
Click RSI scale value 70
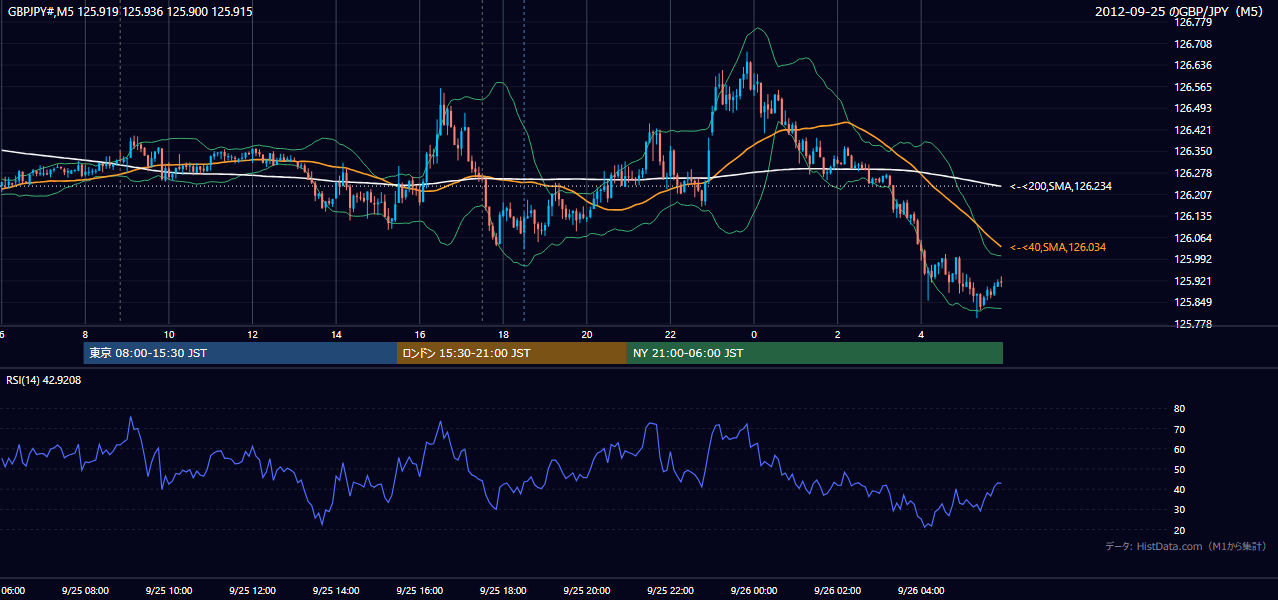click(x=1179, y=429)
